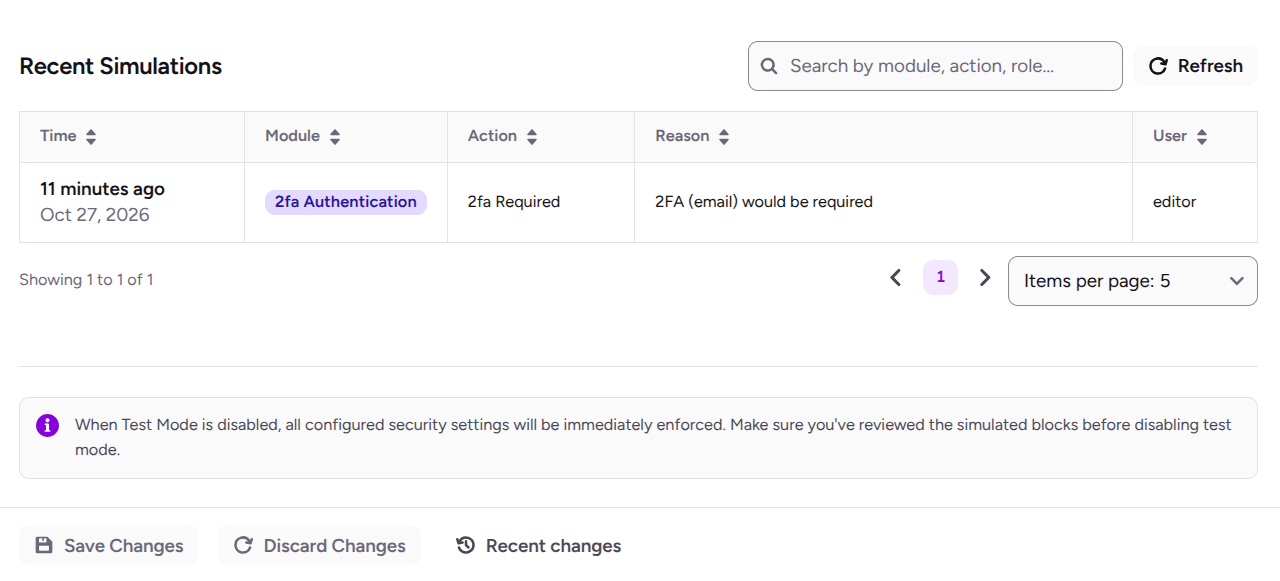The width and height of the screenshot is (1280, 581).
Task: Click the purple info icon
Action: coord(47,425)
